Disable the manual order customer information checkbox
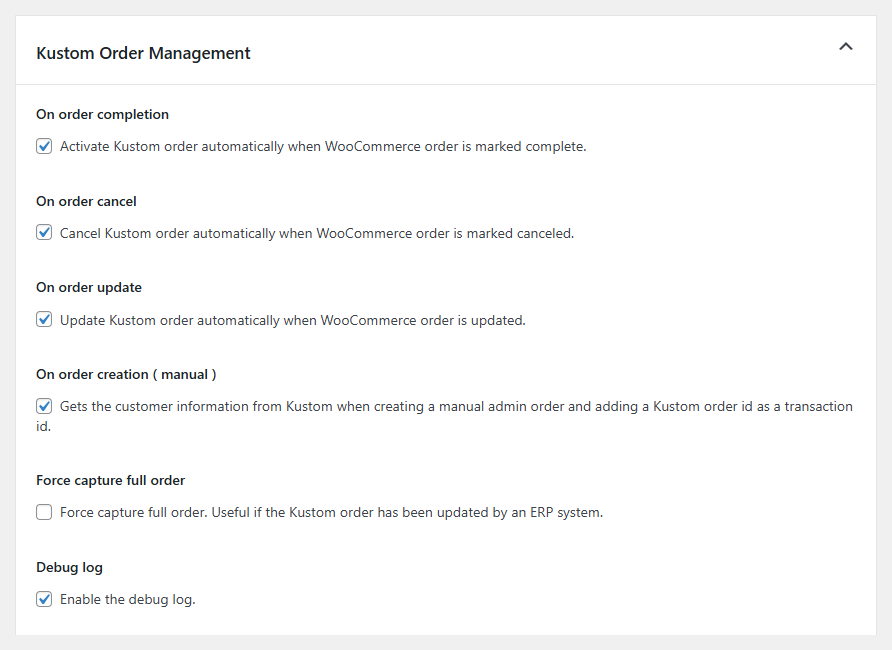Viewport: 892px width, 650px height. (44, 407)
